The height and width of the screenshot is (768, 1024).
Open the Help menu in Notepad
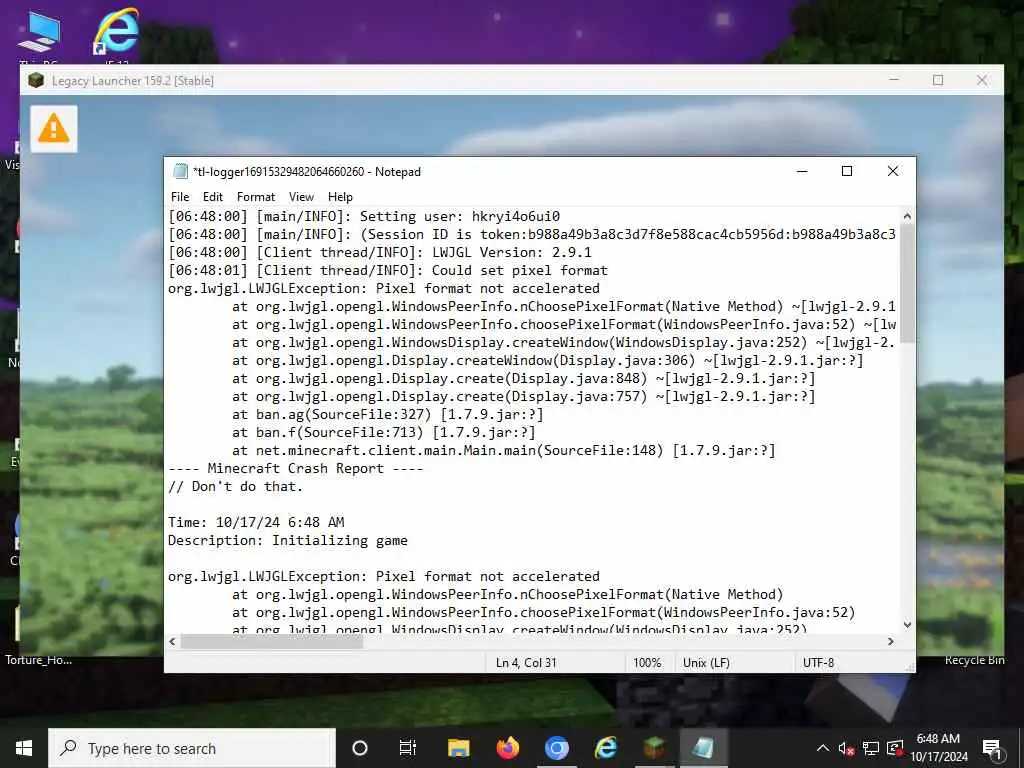click(340, 197)
